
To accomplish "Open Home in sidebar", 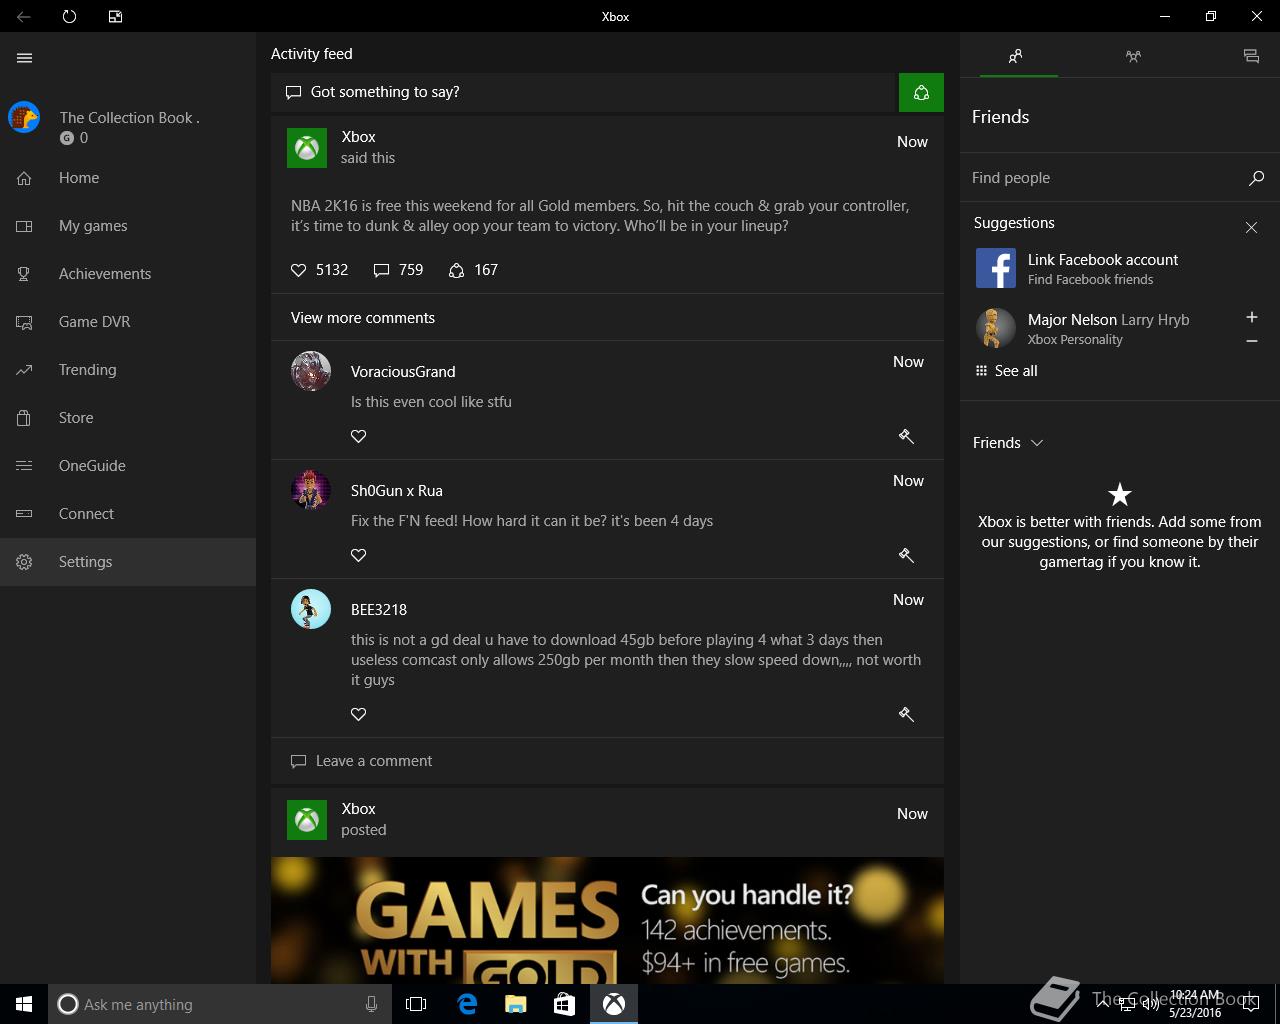I will click(128, 178).
